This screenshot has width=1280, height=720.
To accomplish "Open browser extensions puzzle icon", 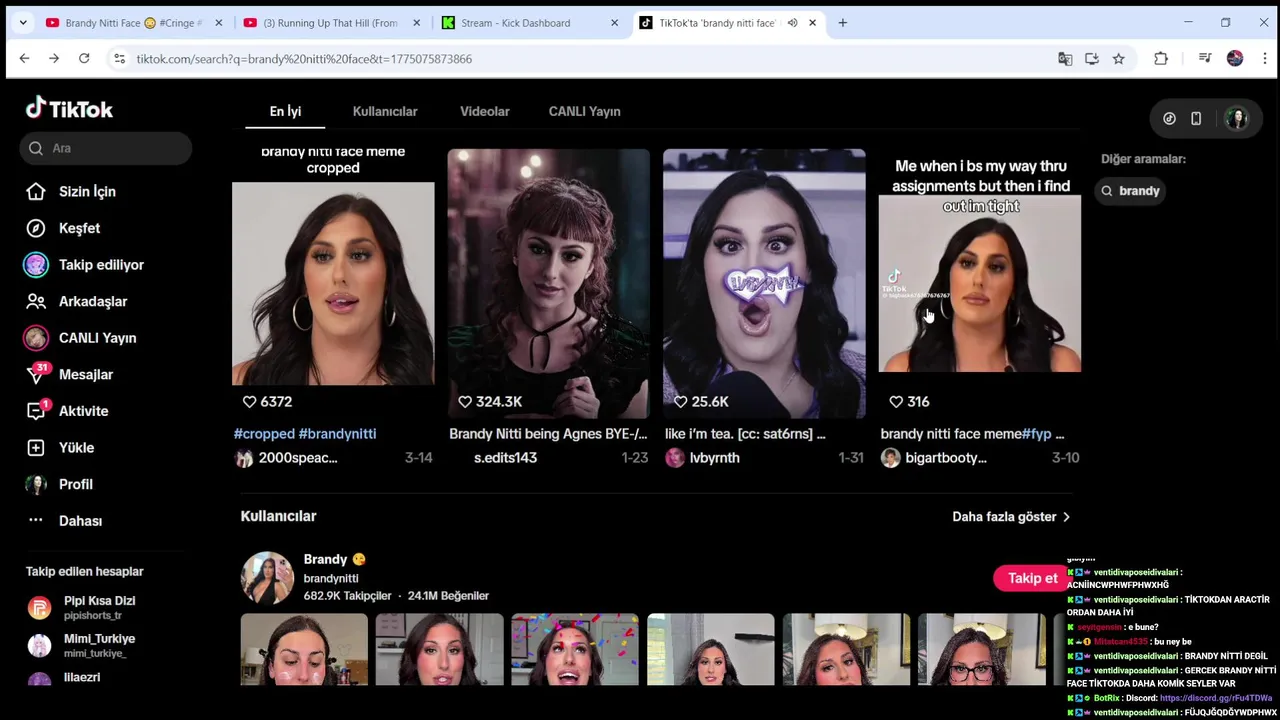I will [x=1161, y=59].
